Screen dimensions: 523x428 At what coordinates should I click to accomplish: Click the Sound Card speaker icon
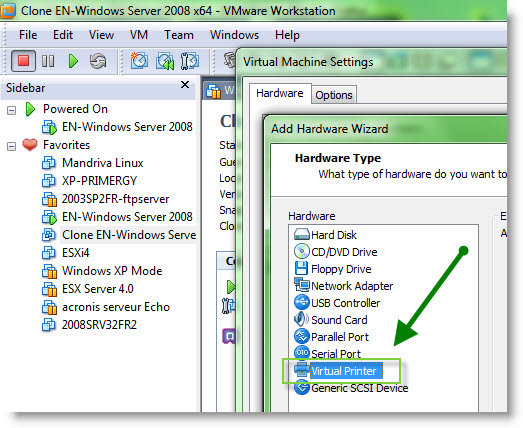[302, 319]
